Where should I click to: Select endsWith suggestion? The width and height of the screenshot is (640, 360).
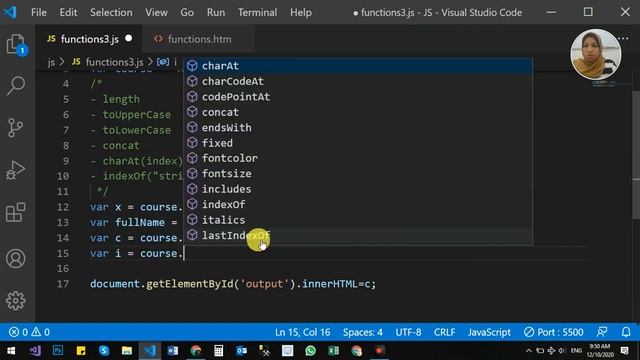358,128
